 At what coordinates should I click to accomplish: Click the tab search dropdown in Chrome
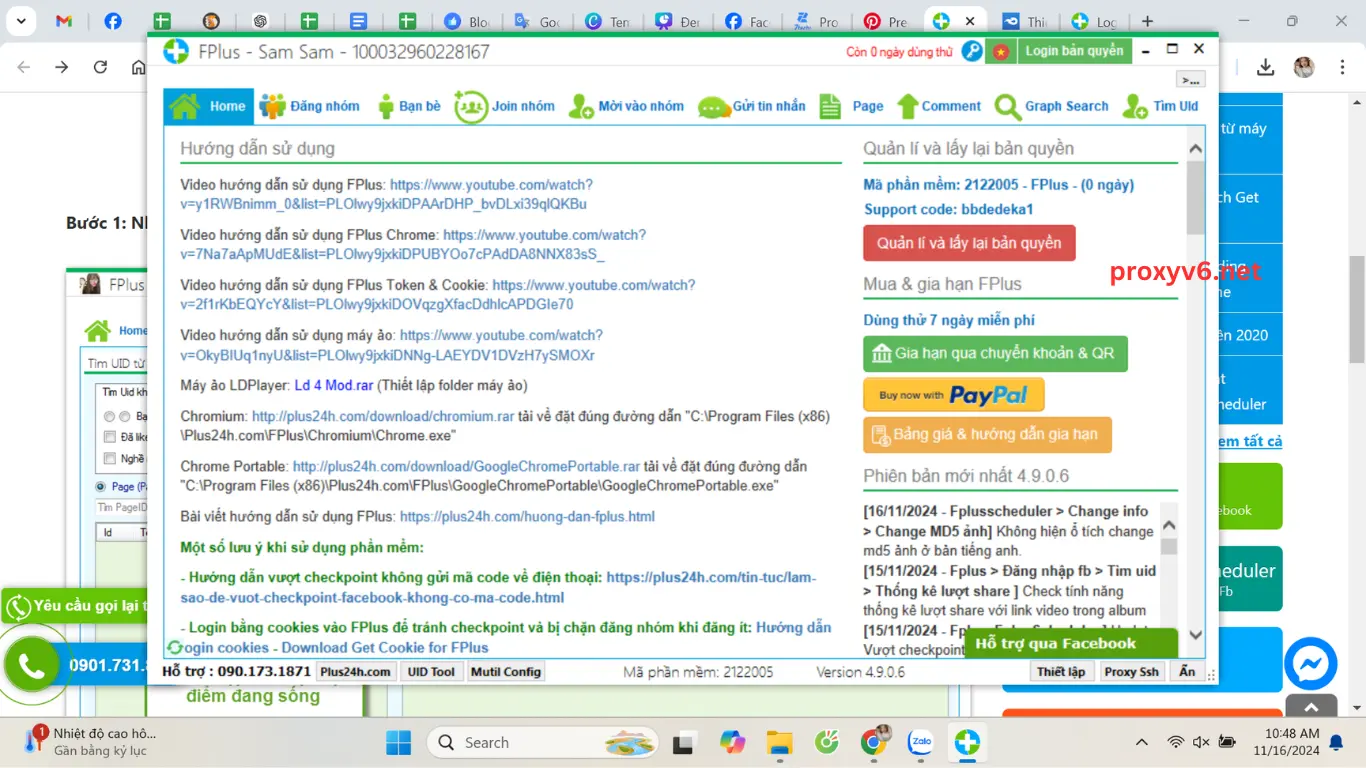click(x=20, y=20)
